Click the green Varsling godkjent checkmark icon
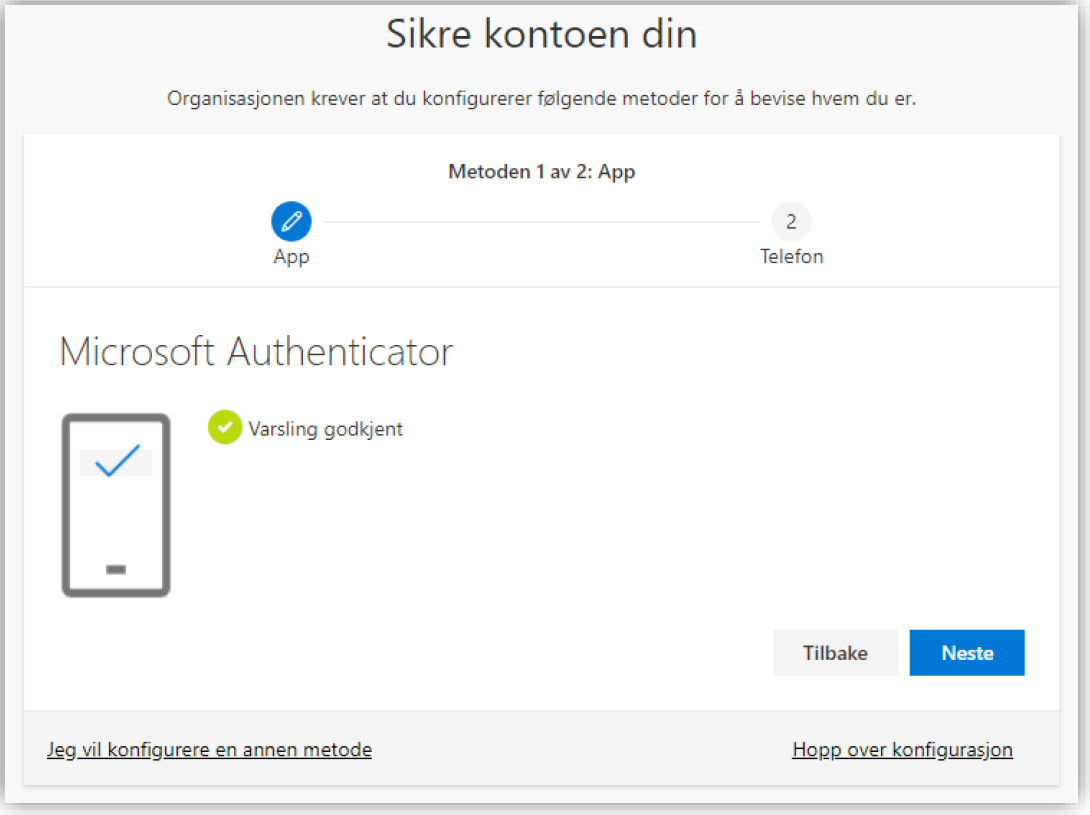The height and width of the screenshot is (815, 1090). point(225,427)
